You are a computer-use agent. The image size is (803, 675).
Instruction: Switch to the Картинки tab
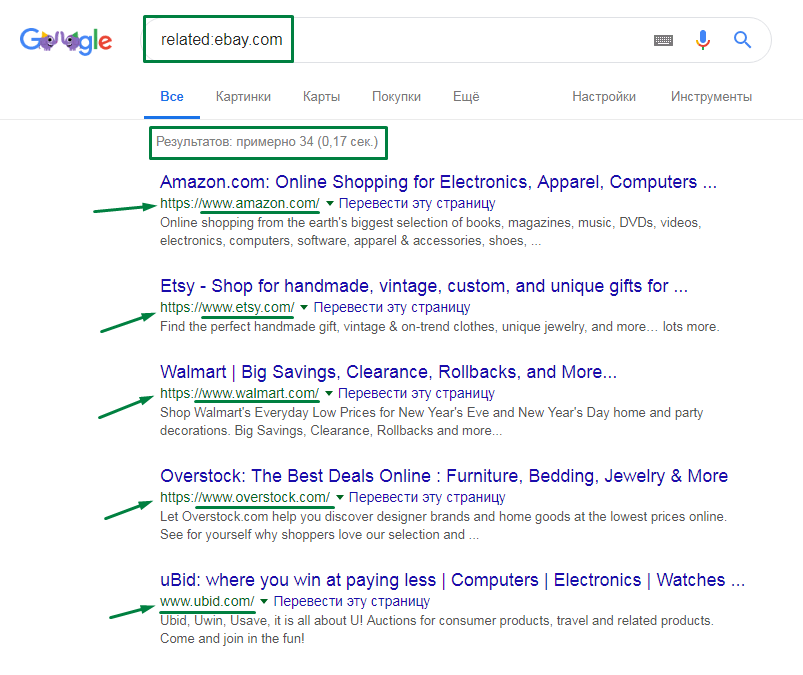pyautogui.click(x=243, y=96)
